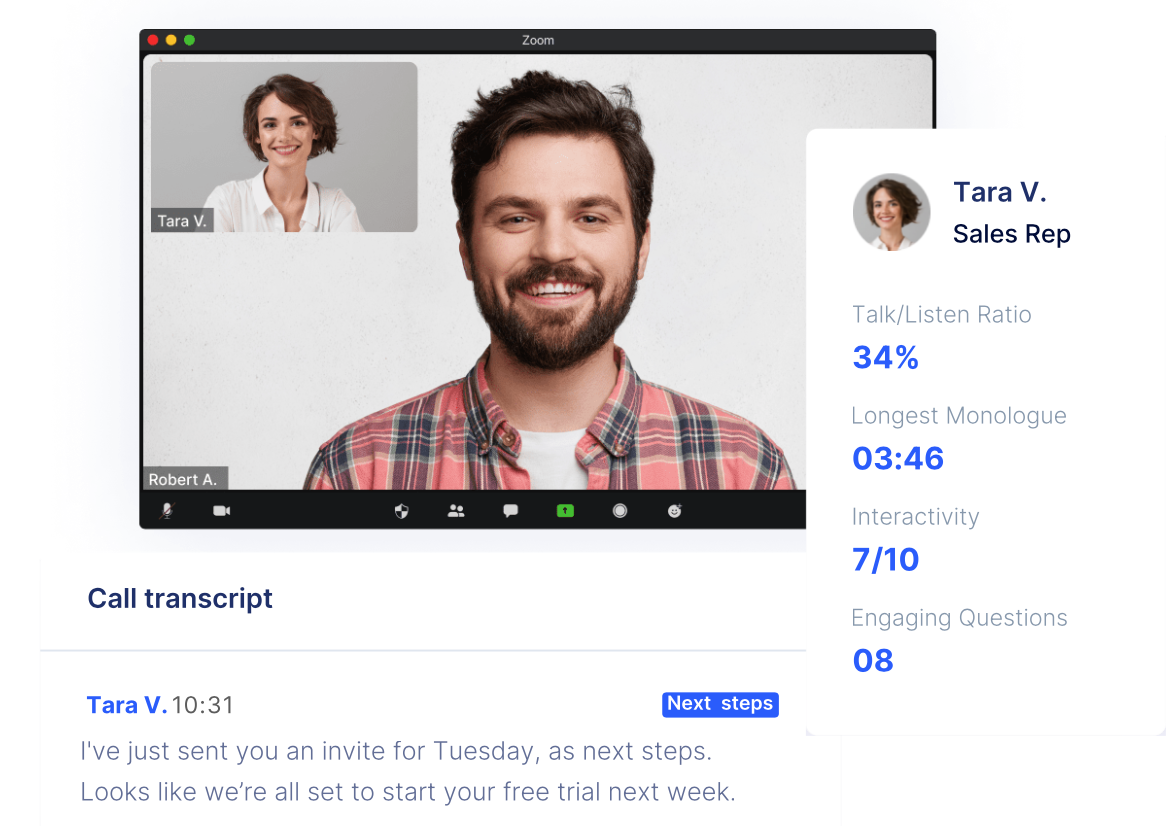Click Tara V. speaker name in transcript
1172x826 pixels.
pos(126,705)
